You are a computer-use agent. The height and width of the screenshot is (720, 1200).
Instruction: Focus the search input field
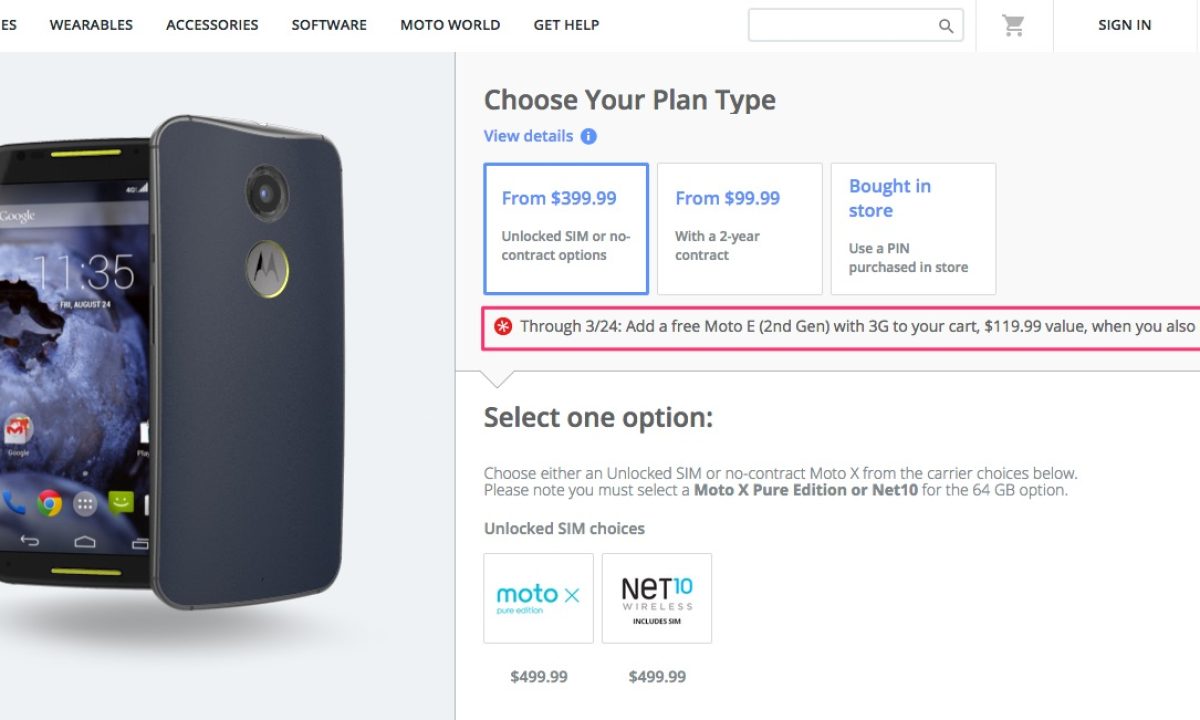[840, 26]
